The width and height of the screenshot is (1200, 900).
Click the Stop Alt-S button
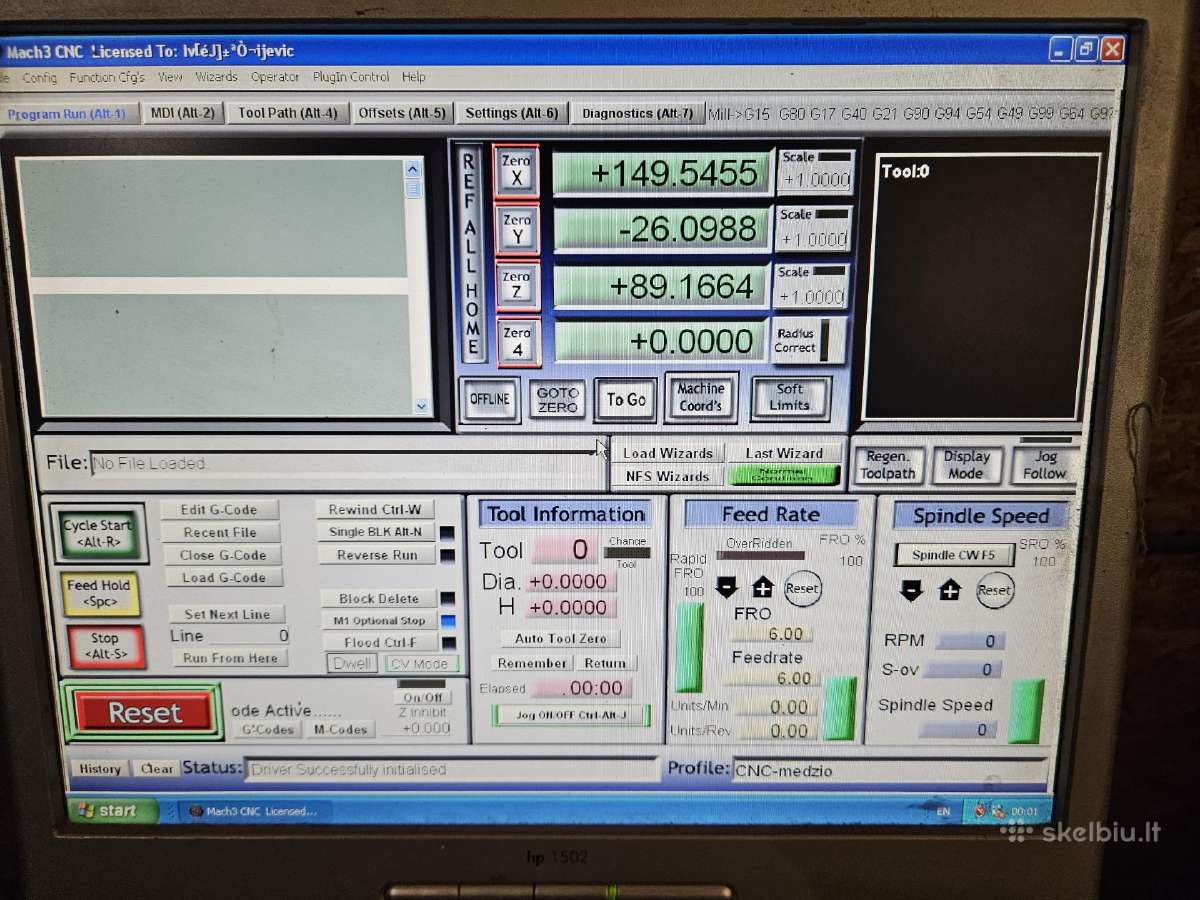coord(105,646)
